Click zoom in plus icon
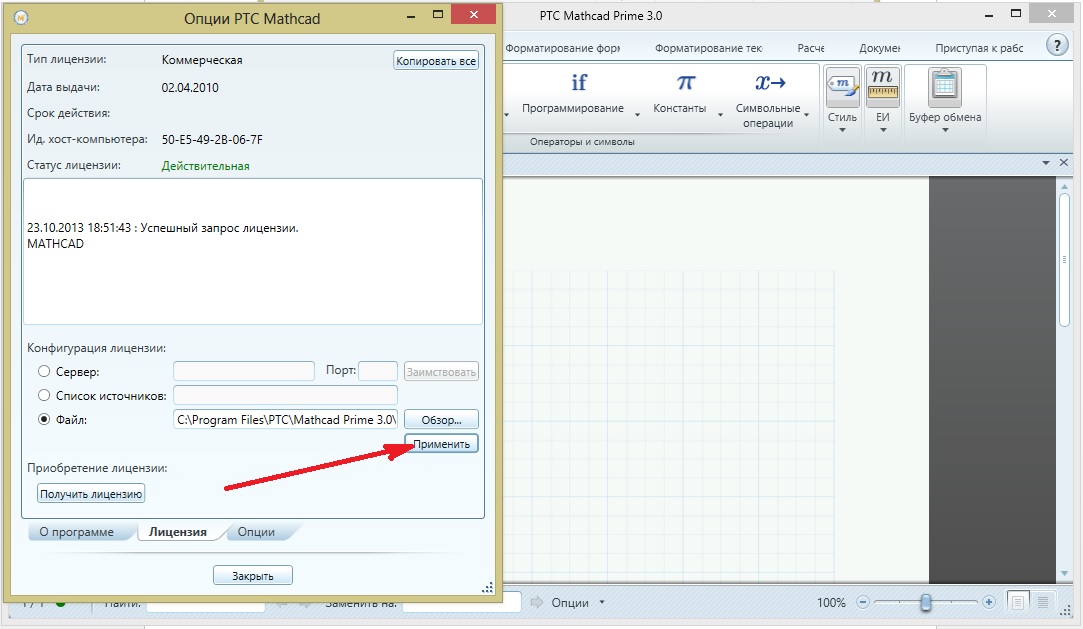1083x629 pixels. pyautogui.click(x=988, y=602)
